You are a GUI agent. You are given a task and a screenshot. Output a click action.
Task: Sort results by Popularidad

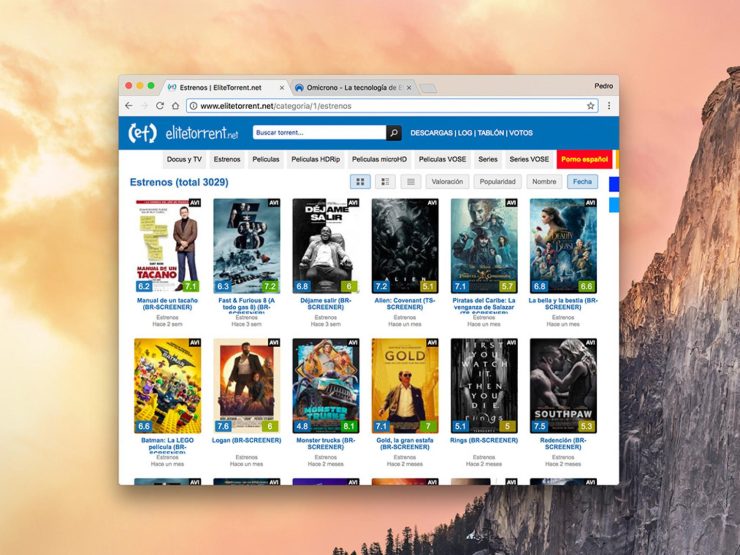coord(497,182)
